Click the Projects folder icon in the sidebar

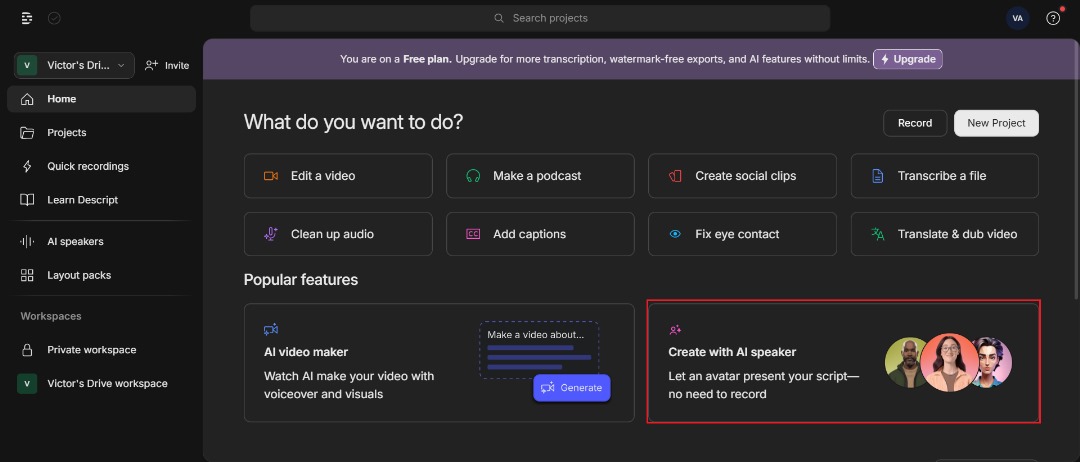click(27, 133)
